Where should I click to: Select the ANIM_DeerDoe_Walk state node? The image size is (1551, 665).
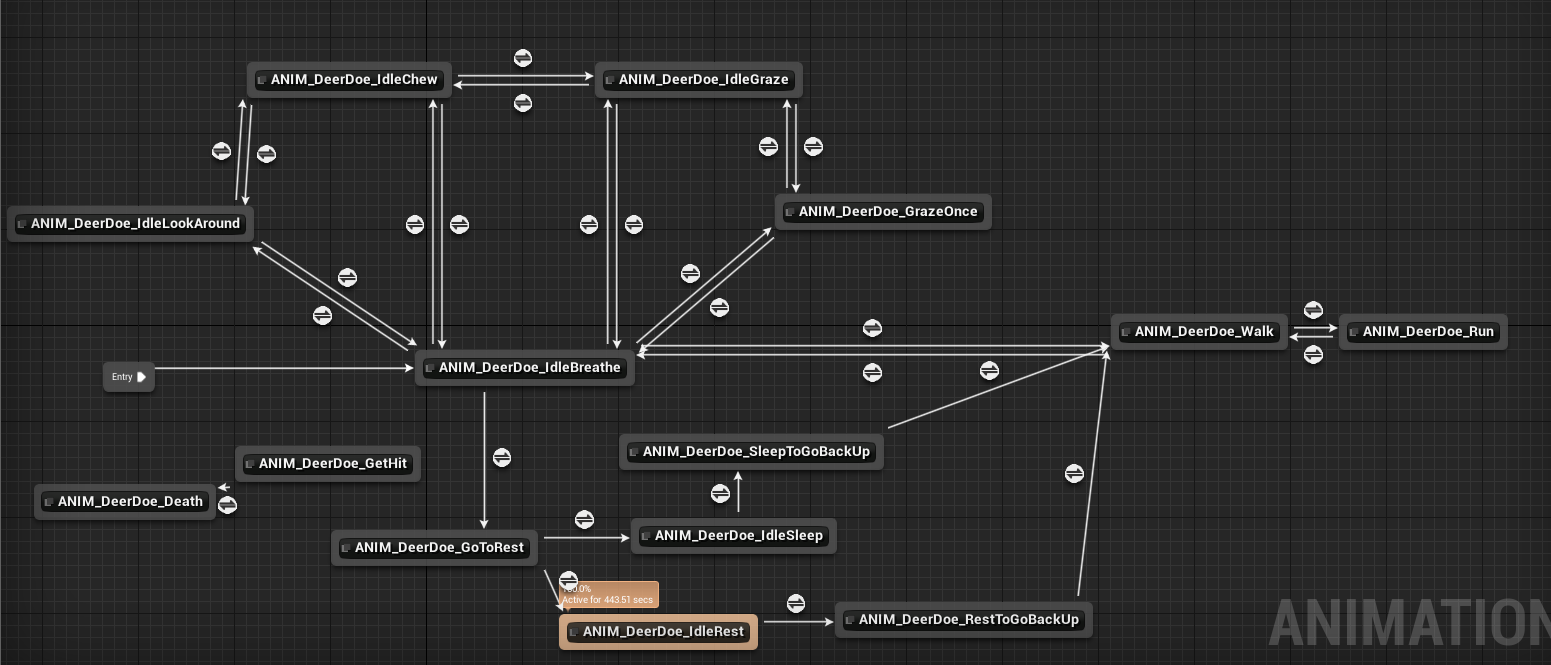coord(1201,332)
